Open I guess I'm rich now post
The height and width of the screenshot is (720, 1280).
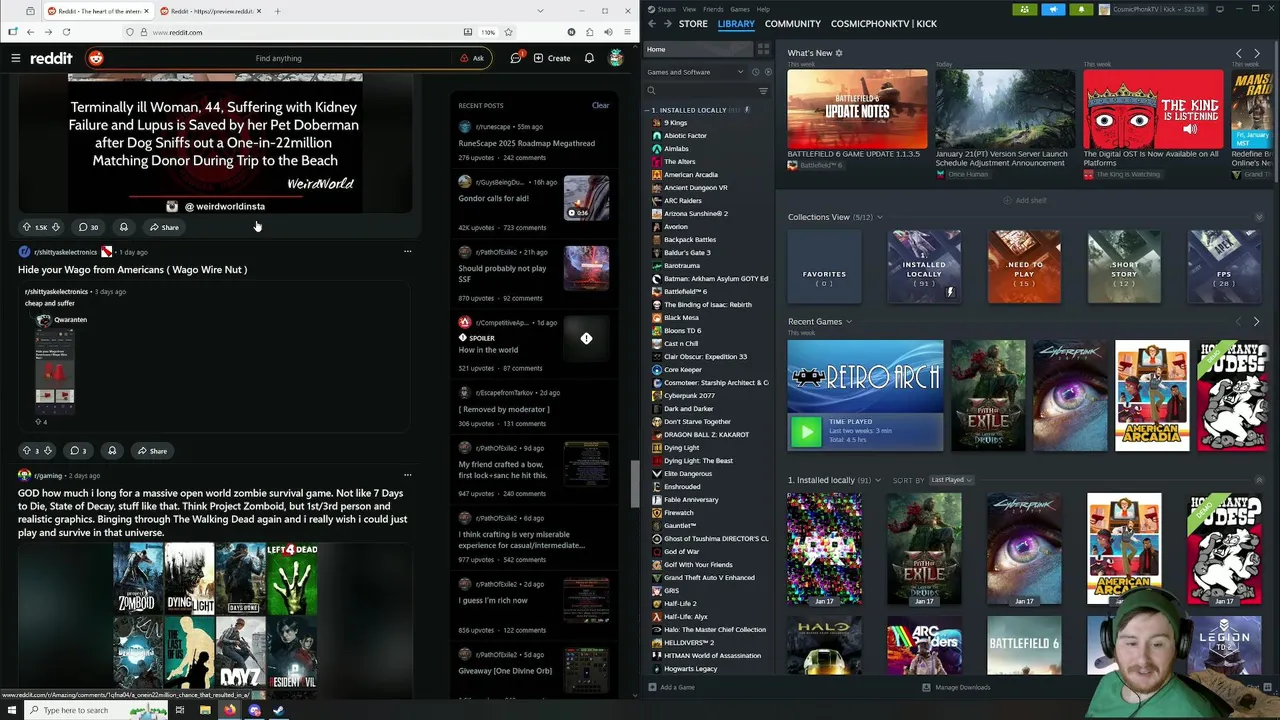click(x=493, y=600)
